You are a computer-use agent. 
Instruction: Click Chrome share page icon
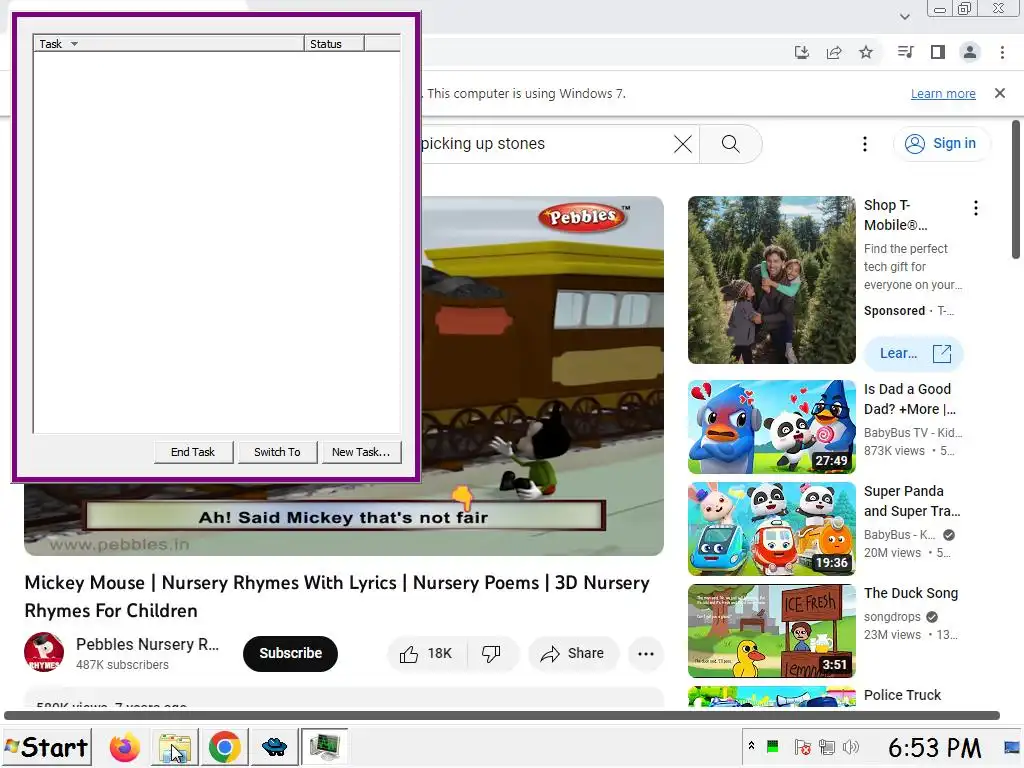point(834,52)
